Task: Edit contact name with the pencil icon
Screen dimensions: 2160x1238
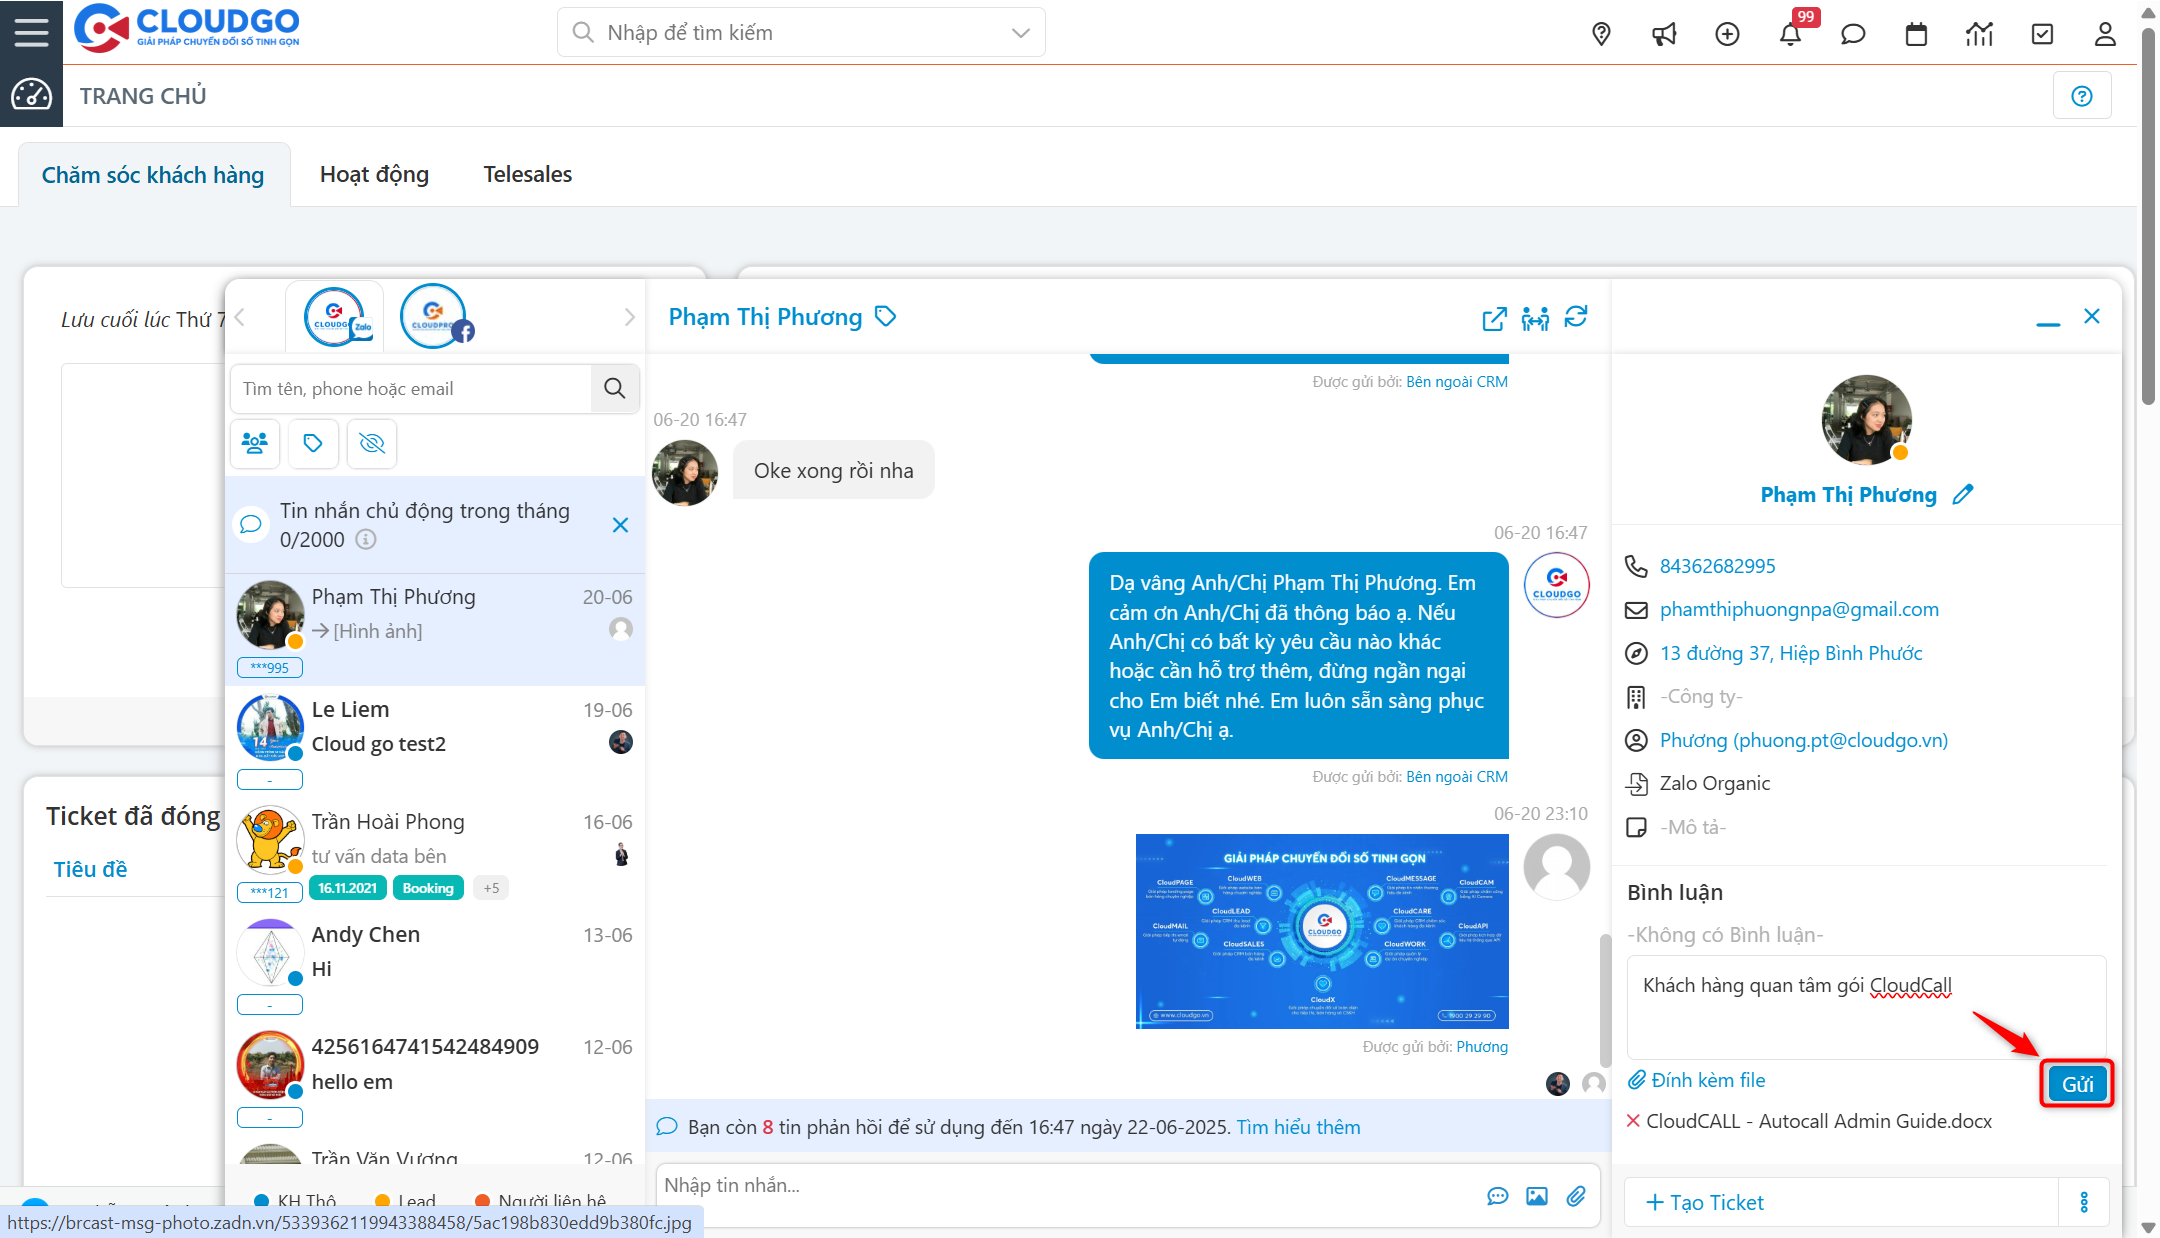Action: point(1964,494)
